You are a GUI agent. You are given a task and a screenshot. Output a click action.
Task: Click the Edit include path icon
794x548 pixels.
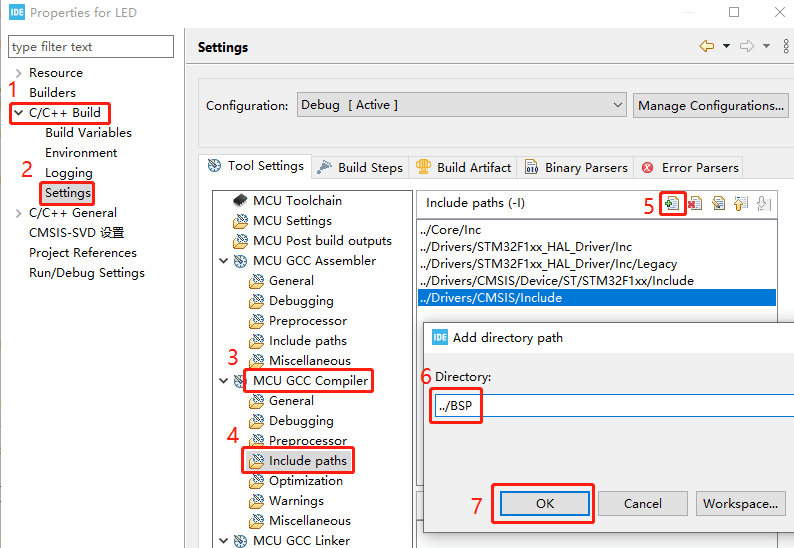718,204
